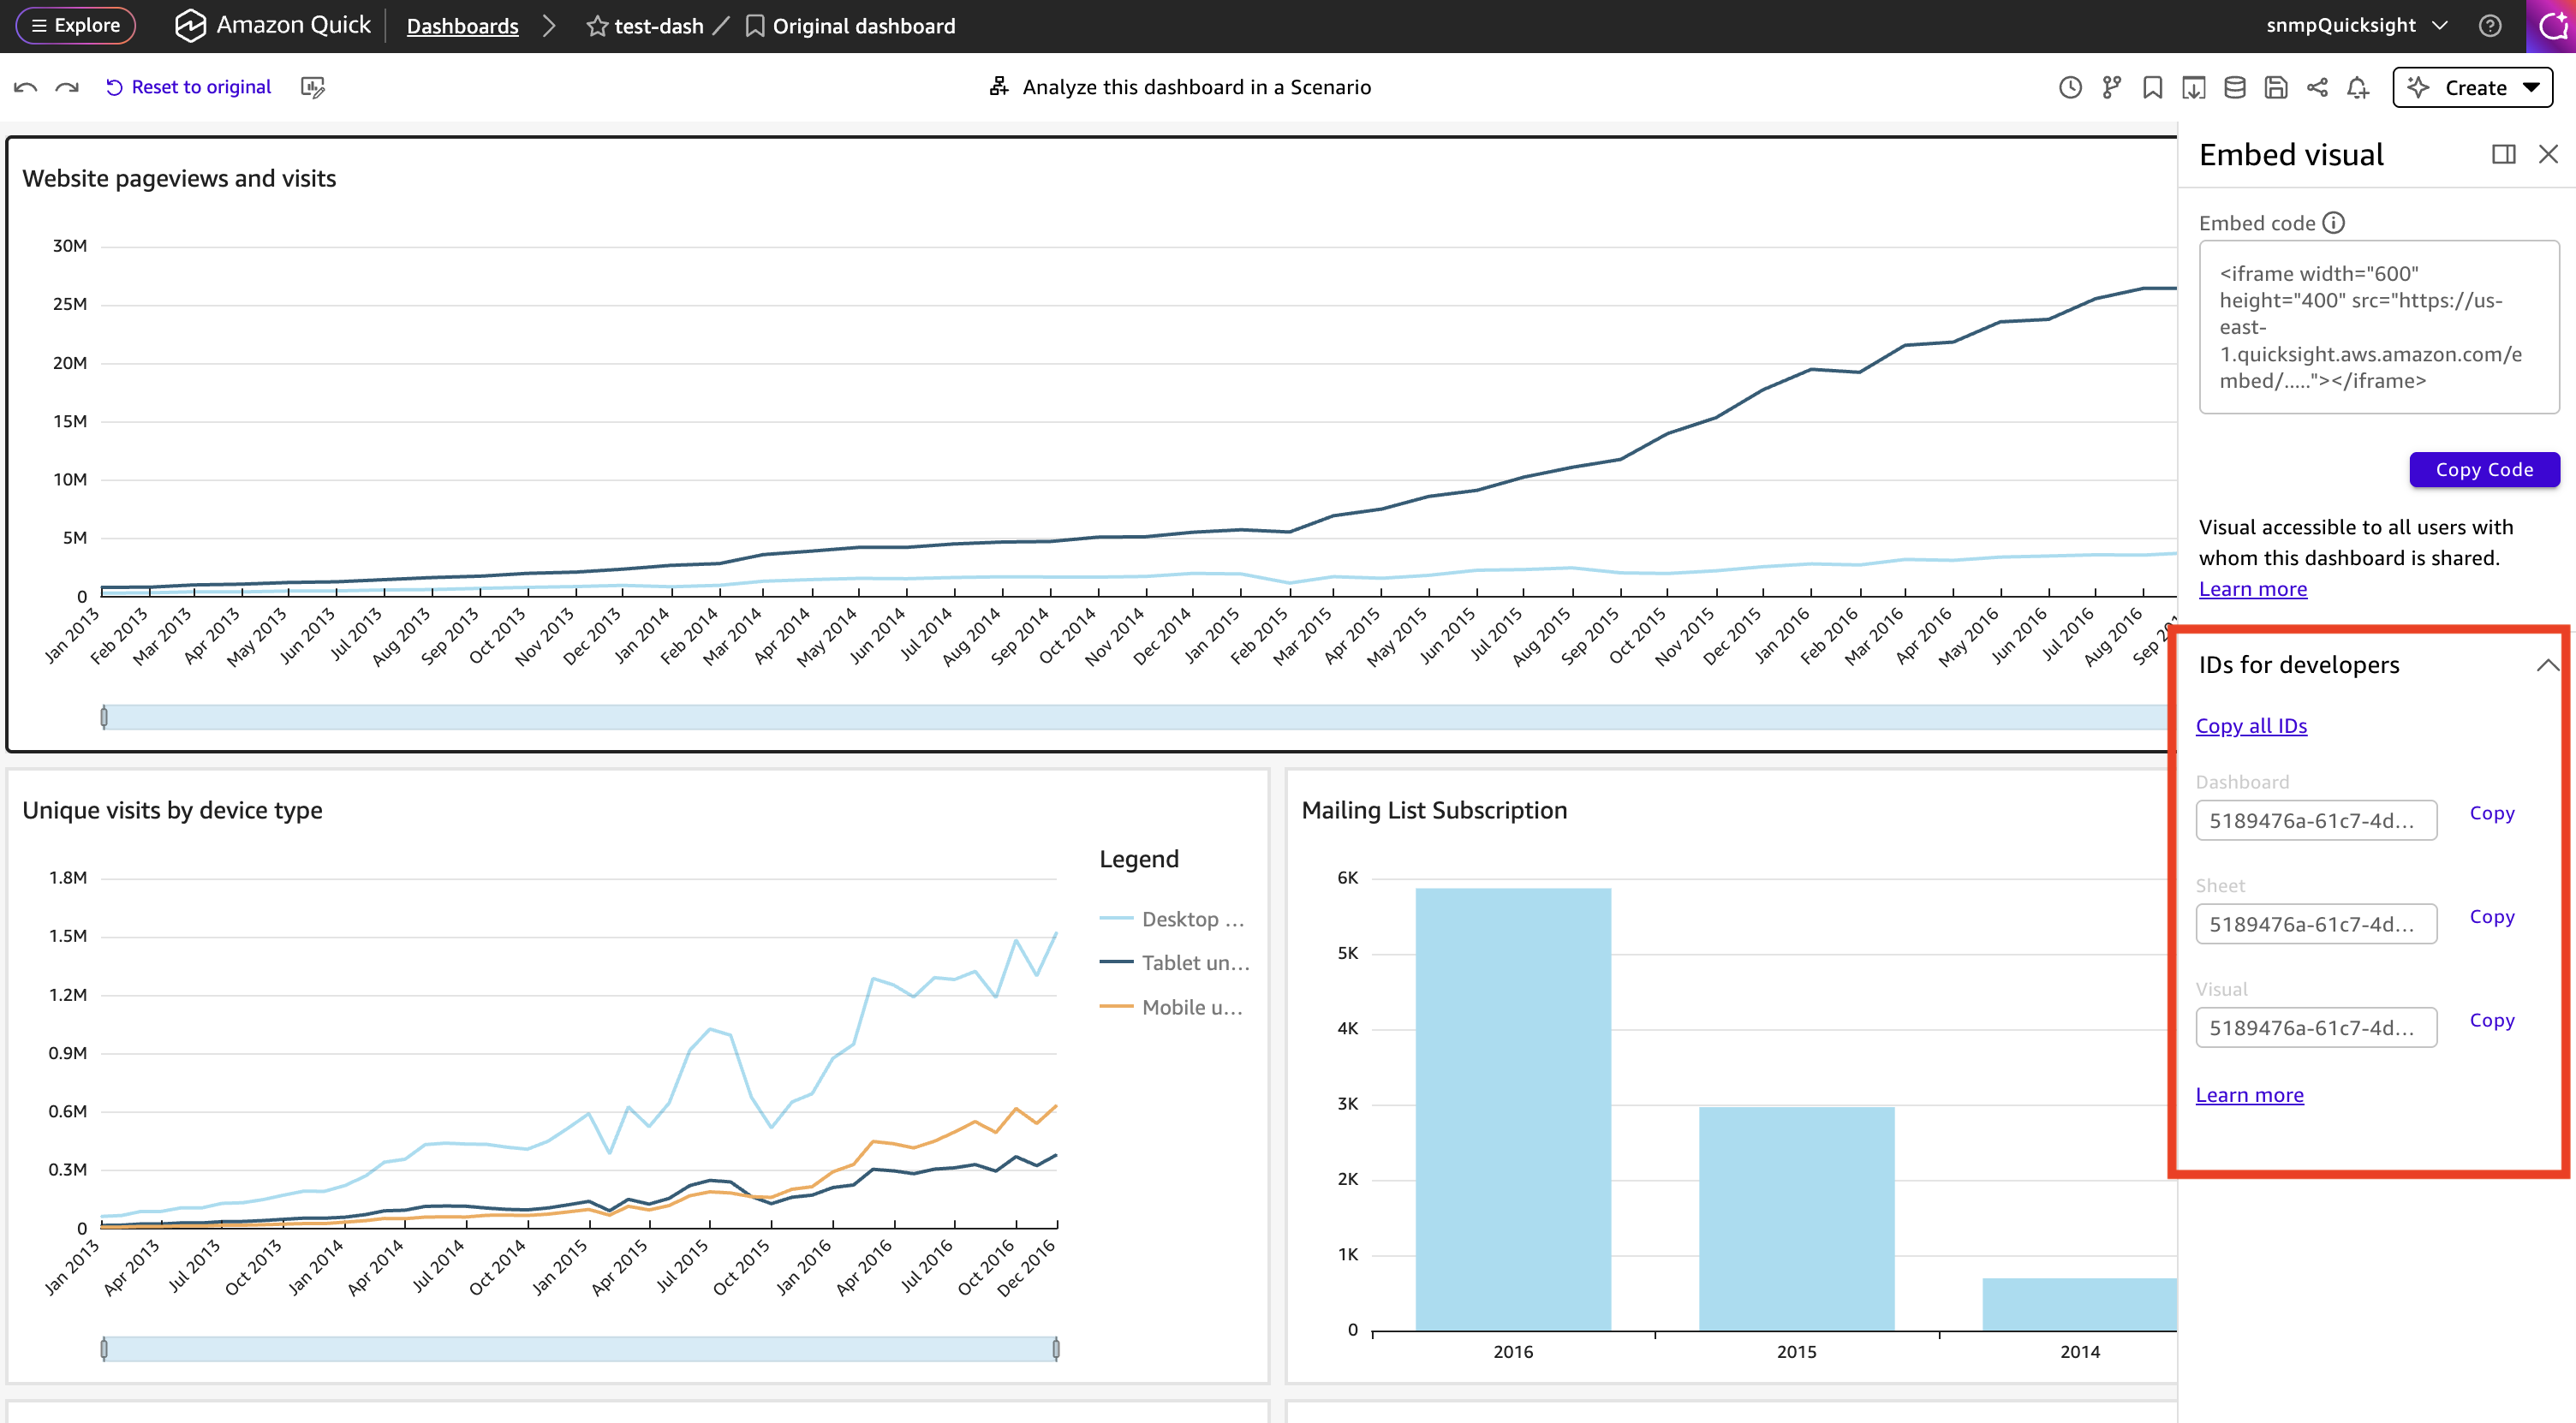Open the Create dropdown button
Image resolution: width=2576 pixels, height=1423 pixels.
2472,88
